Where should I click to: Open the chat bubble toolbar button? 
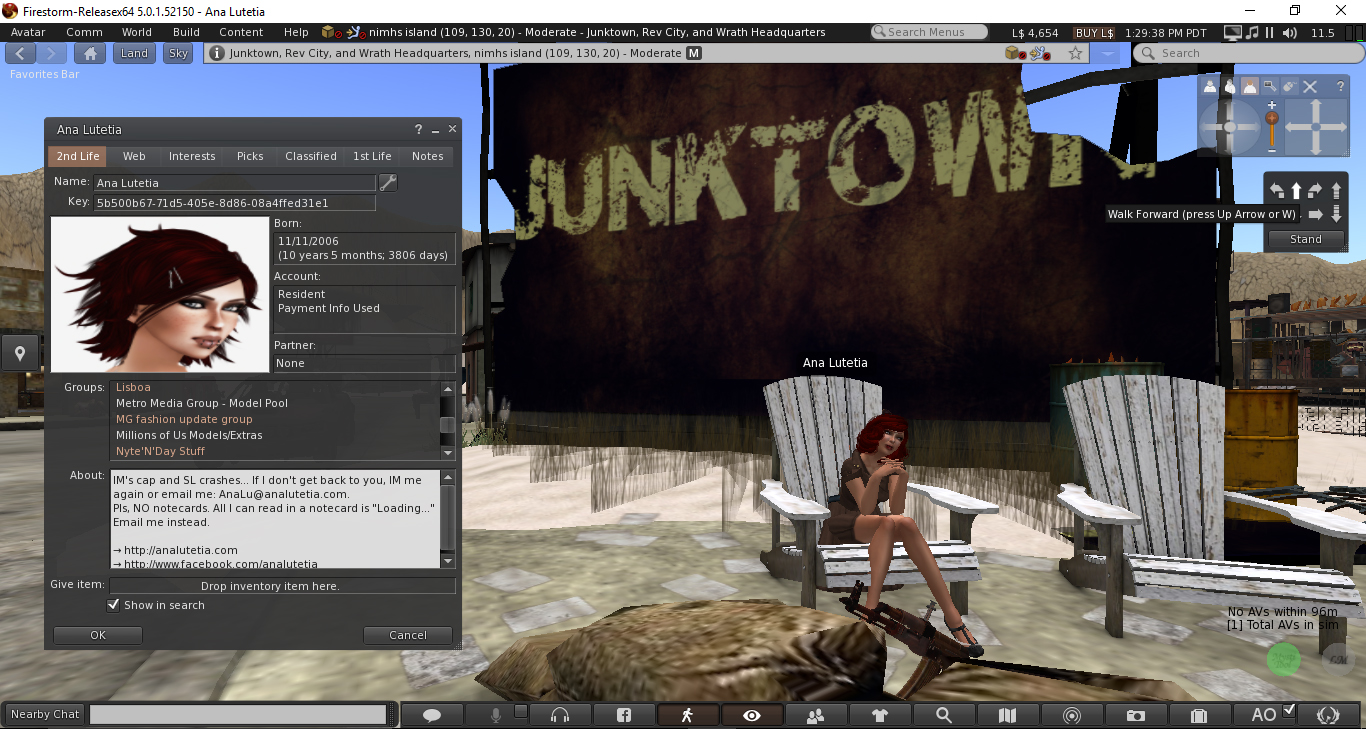click(x=432, y=715)
